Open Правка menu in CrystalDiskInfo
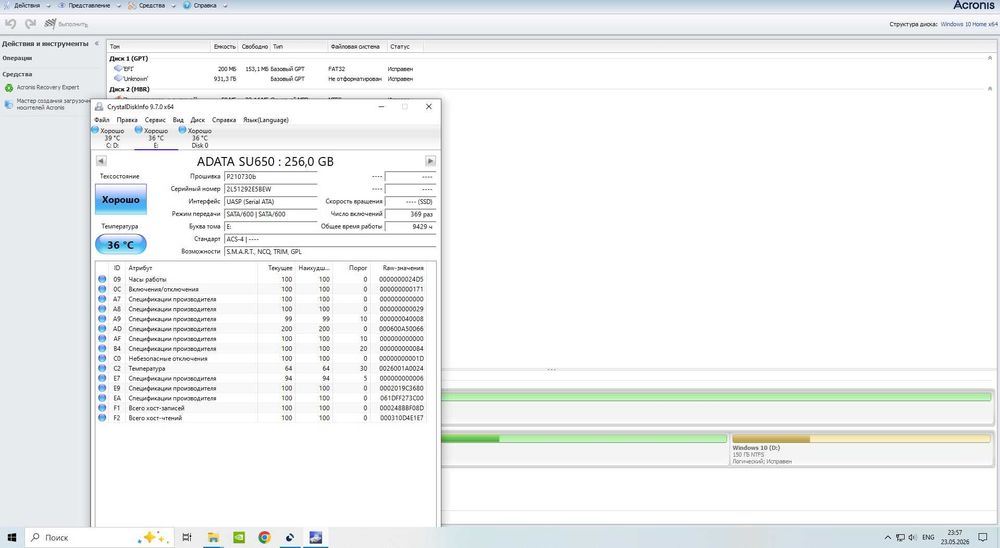This screenshot has height=548, width=1000. 127,120
